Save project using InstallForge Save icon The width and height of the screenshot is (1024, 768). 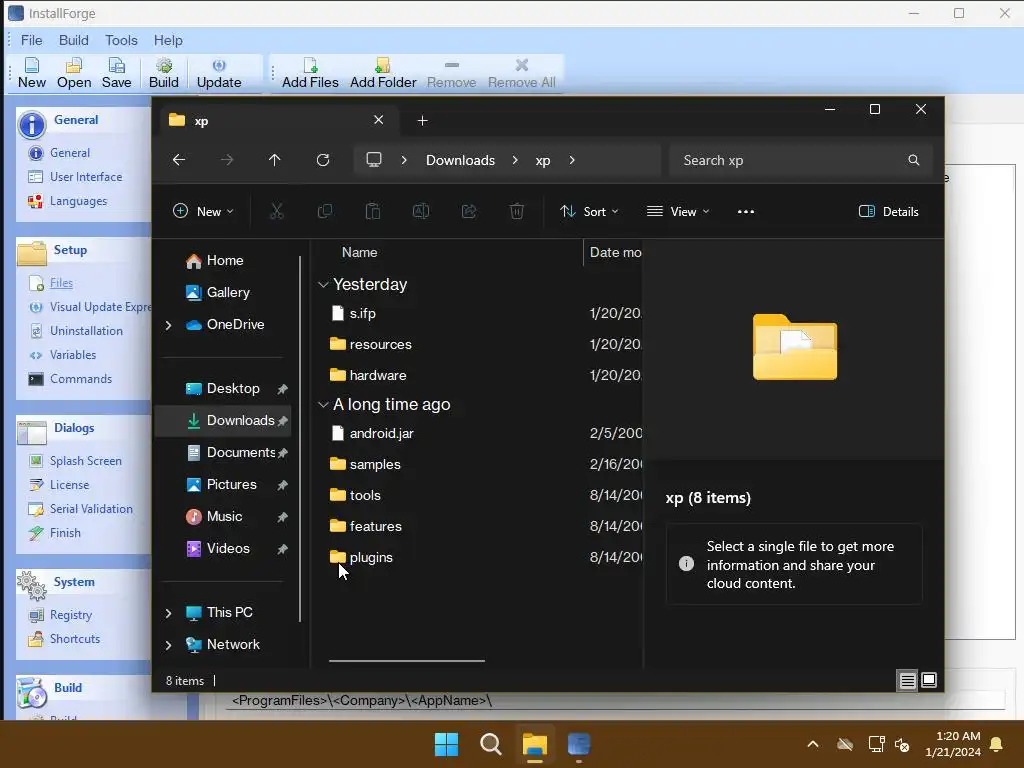tap(116, 72)
